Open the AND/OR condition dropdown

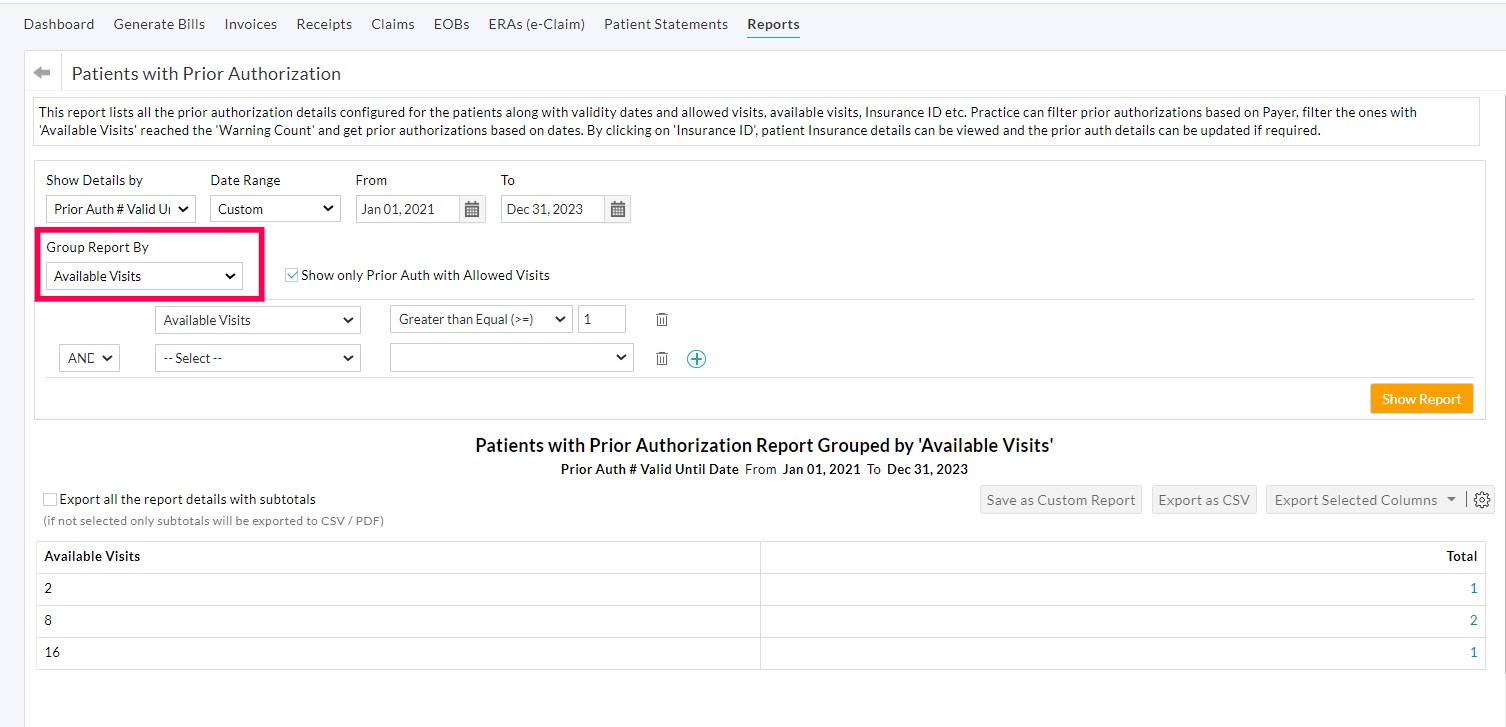(x=88, y=357)
